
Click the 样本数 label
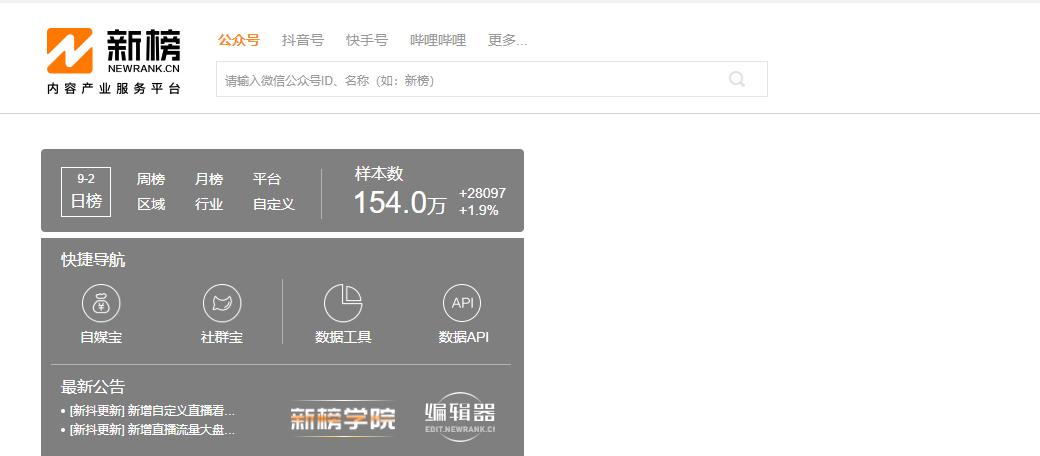pyautogui.click(x=379, y=174)
